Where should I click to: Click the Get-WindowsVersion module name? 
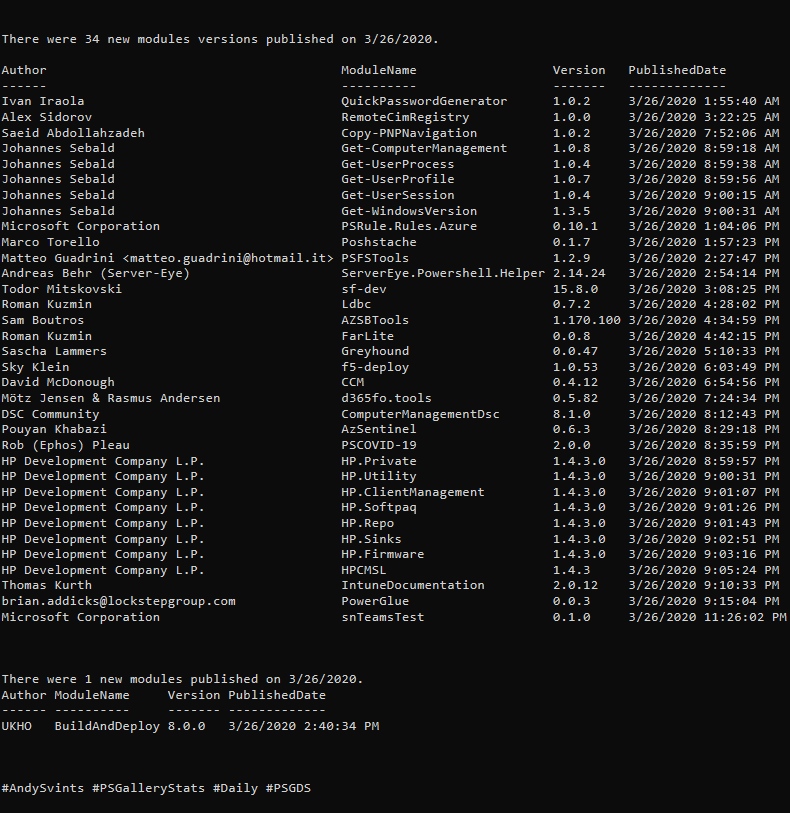(409, 211)
